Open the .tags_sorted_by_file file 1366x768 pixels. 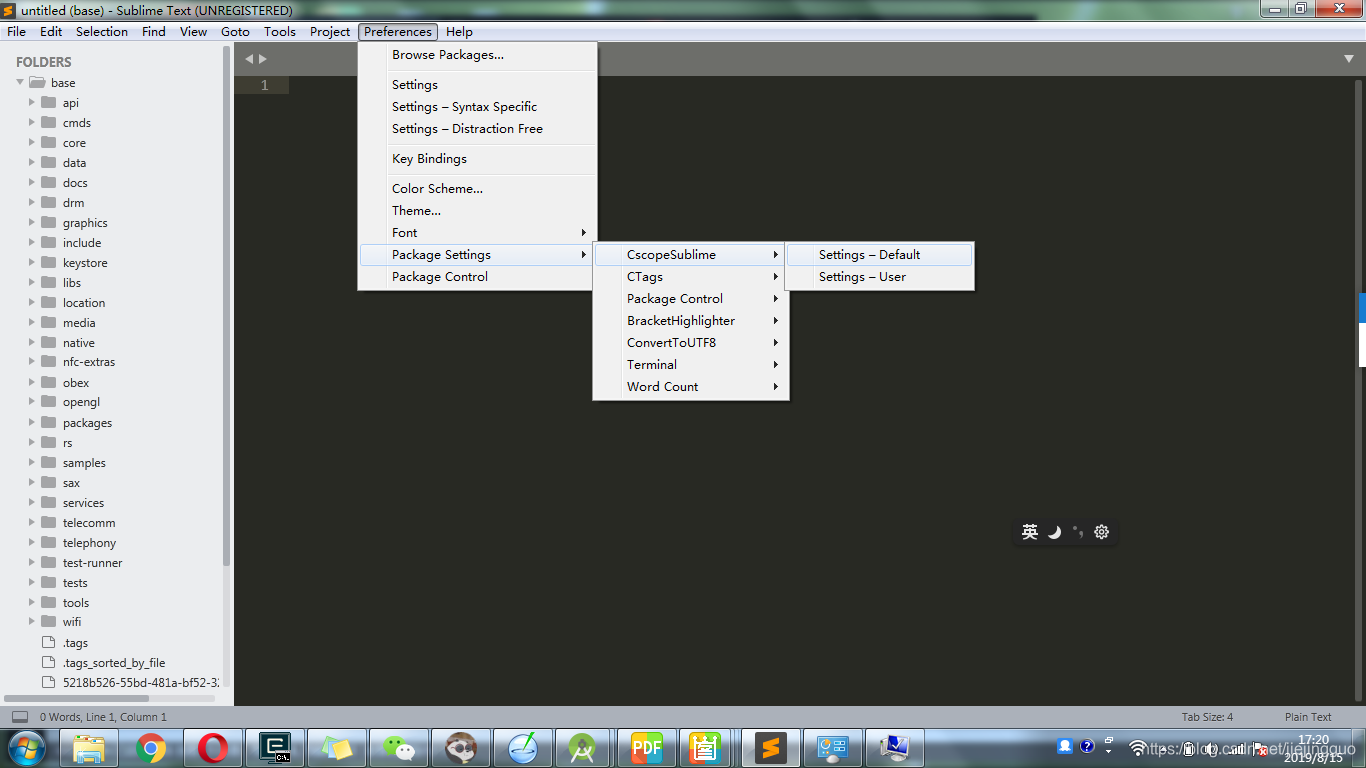[113, 662]
